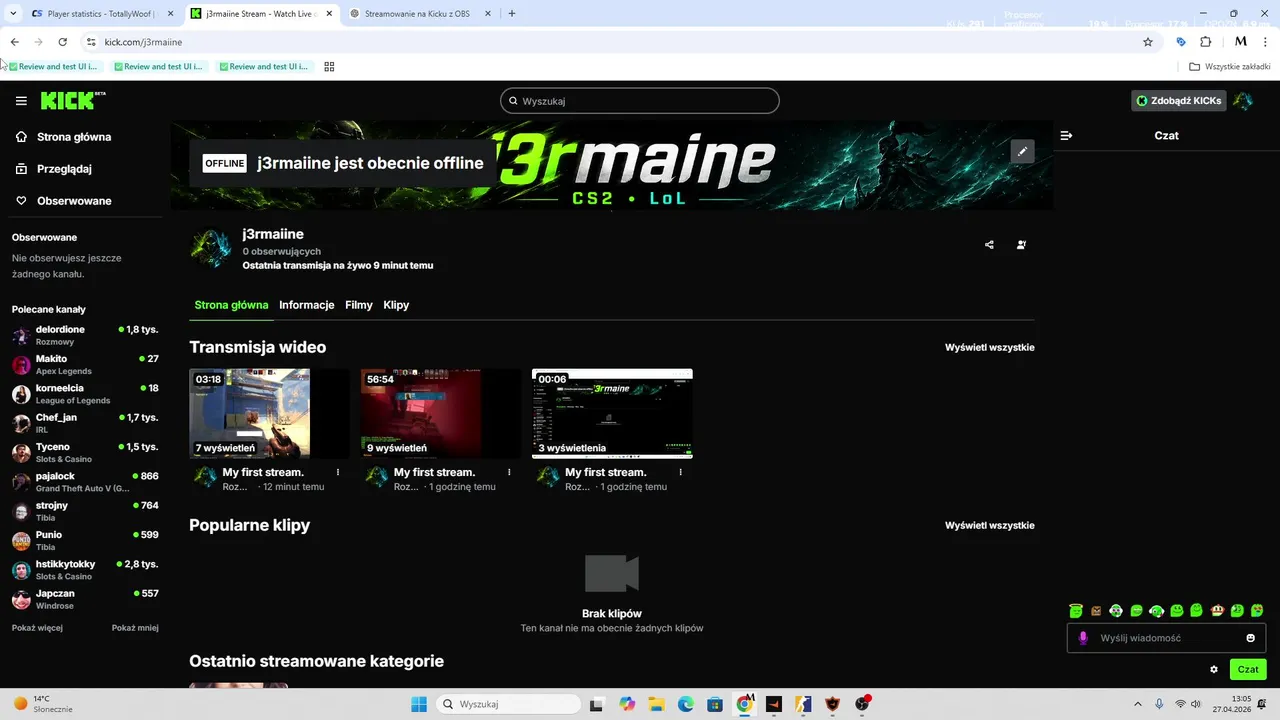Edit the channel banner with pencil icon
The width and height of the screenshot is (1280, 720).
pos(1022,151)
